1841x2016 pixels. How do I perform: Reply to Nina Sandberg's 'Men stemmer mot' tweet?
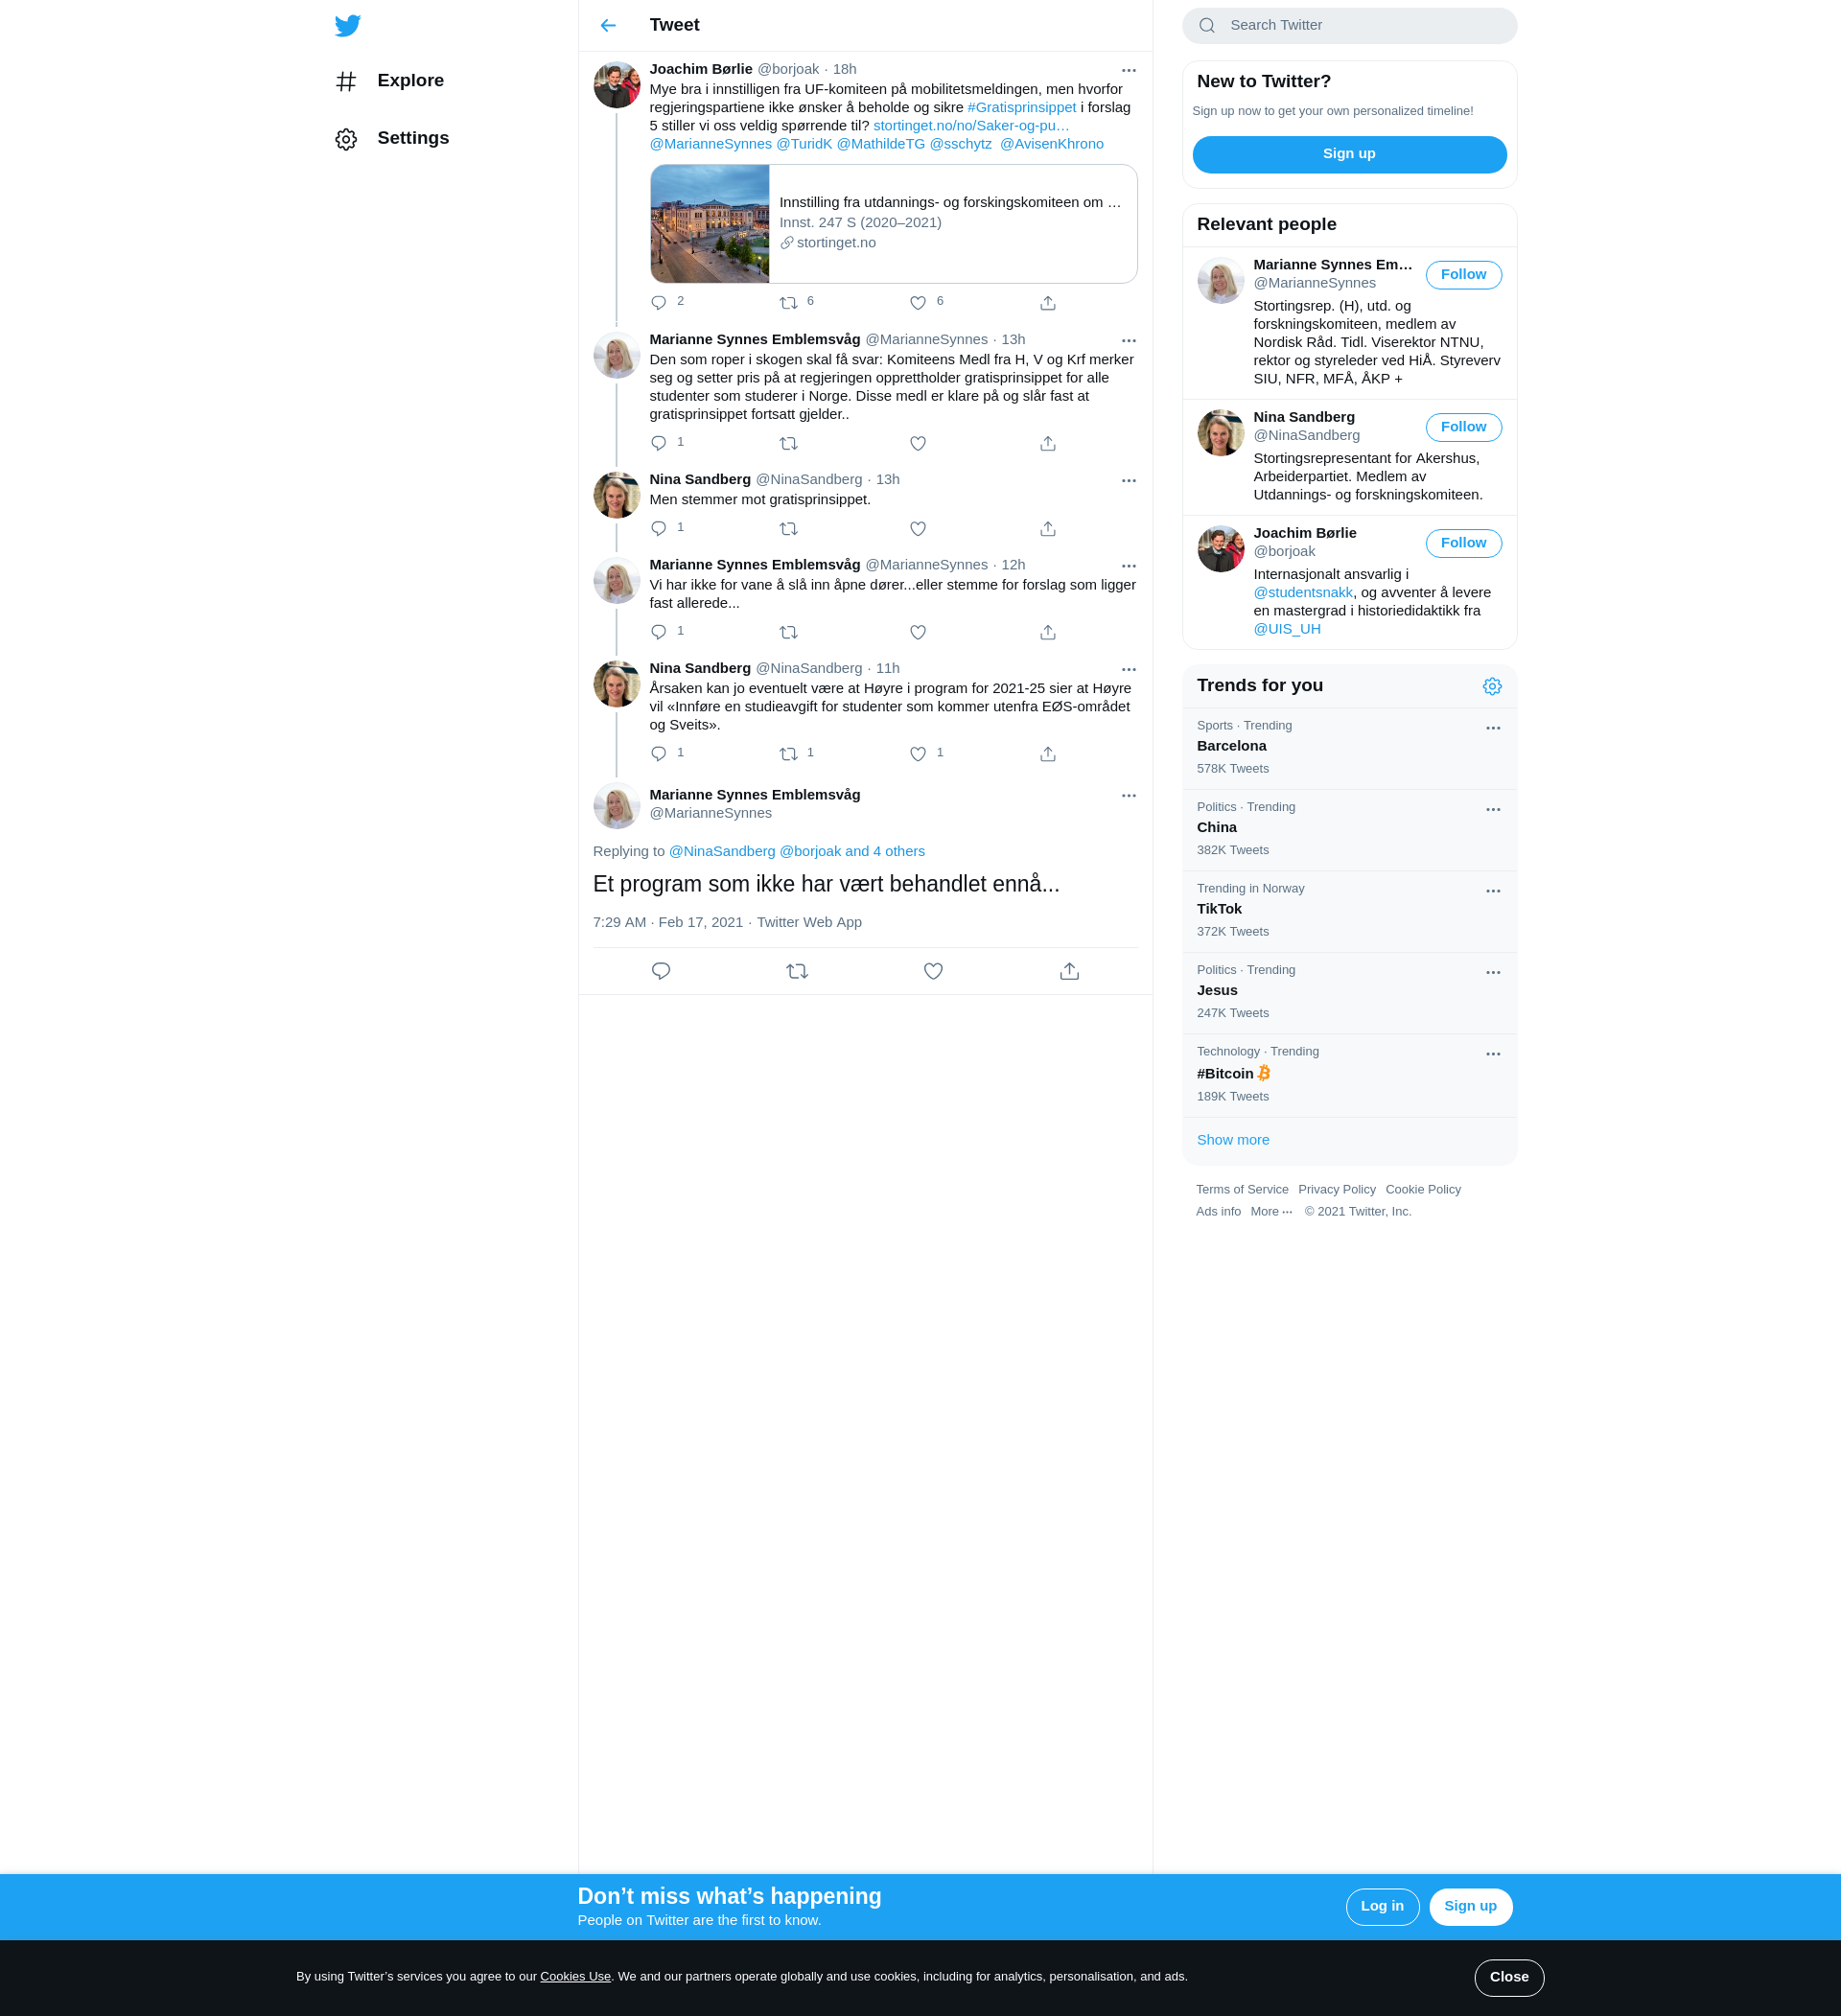tap(658, 528)
